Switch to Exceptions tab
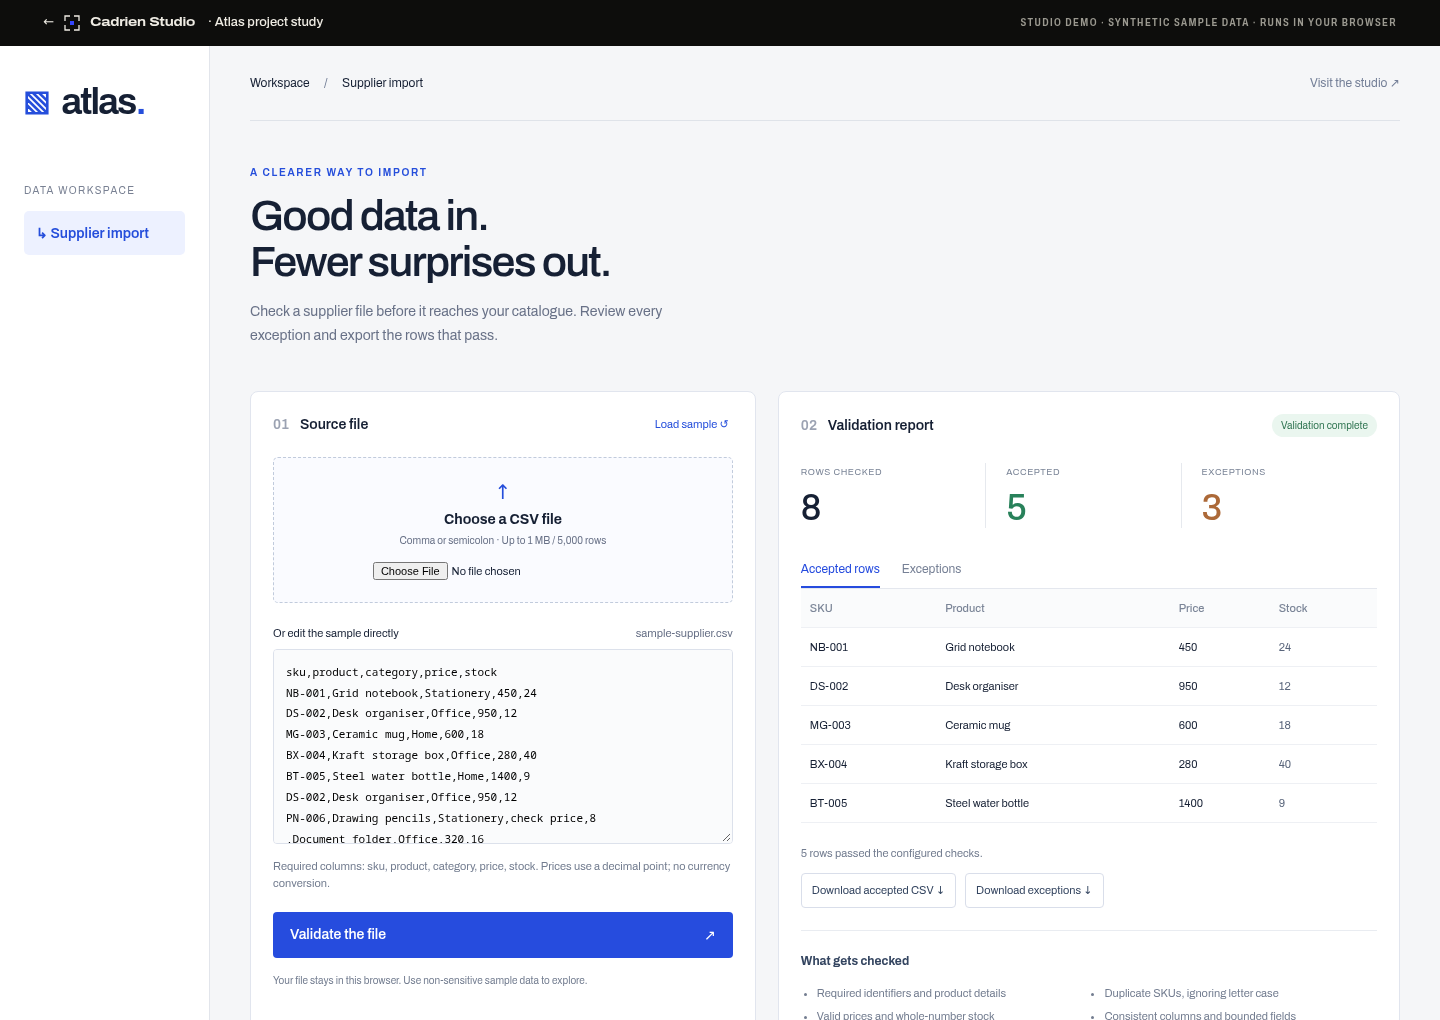1440x1020 pixels. tap(931, 569)
